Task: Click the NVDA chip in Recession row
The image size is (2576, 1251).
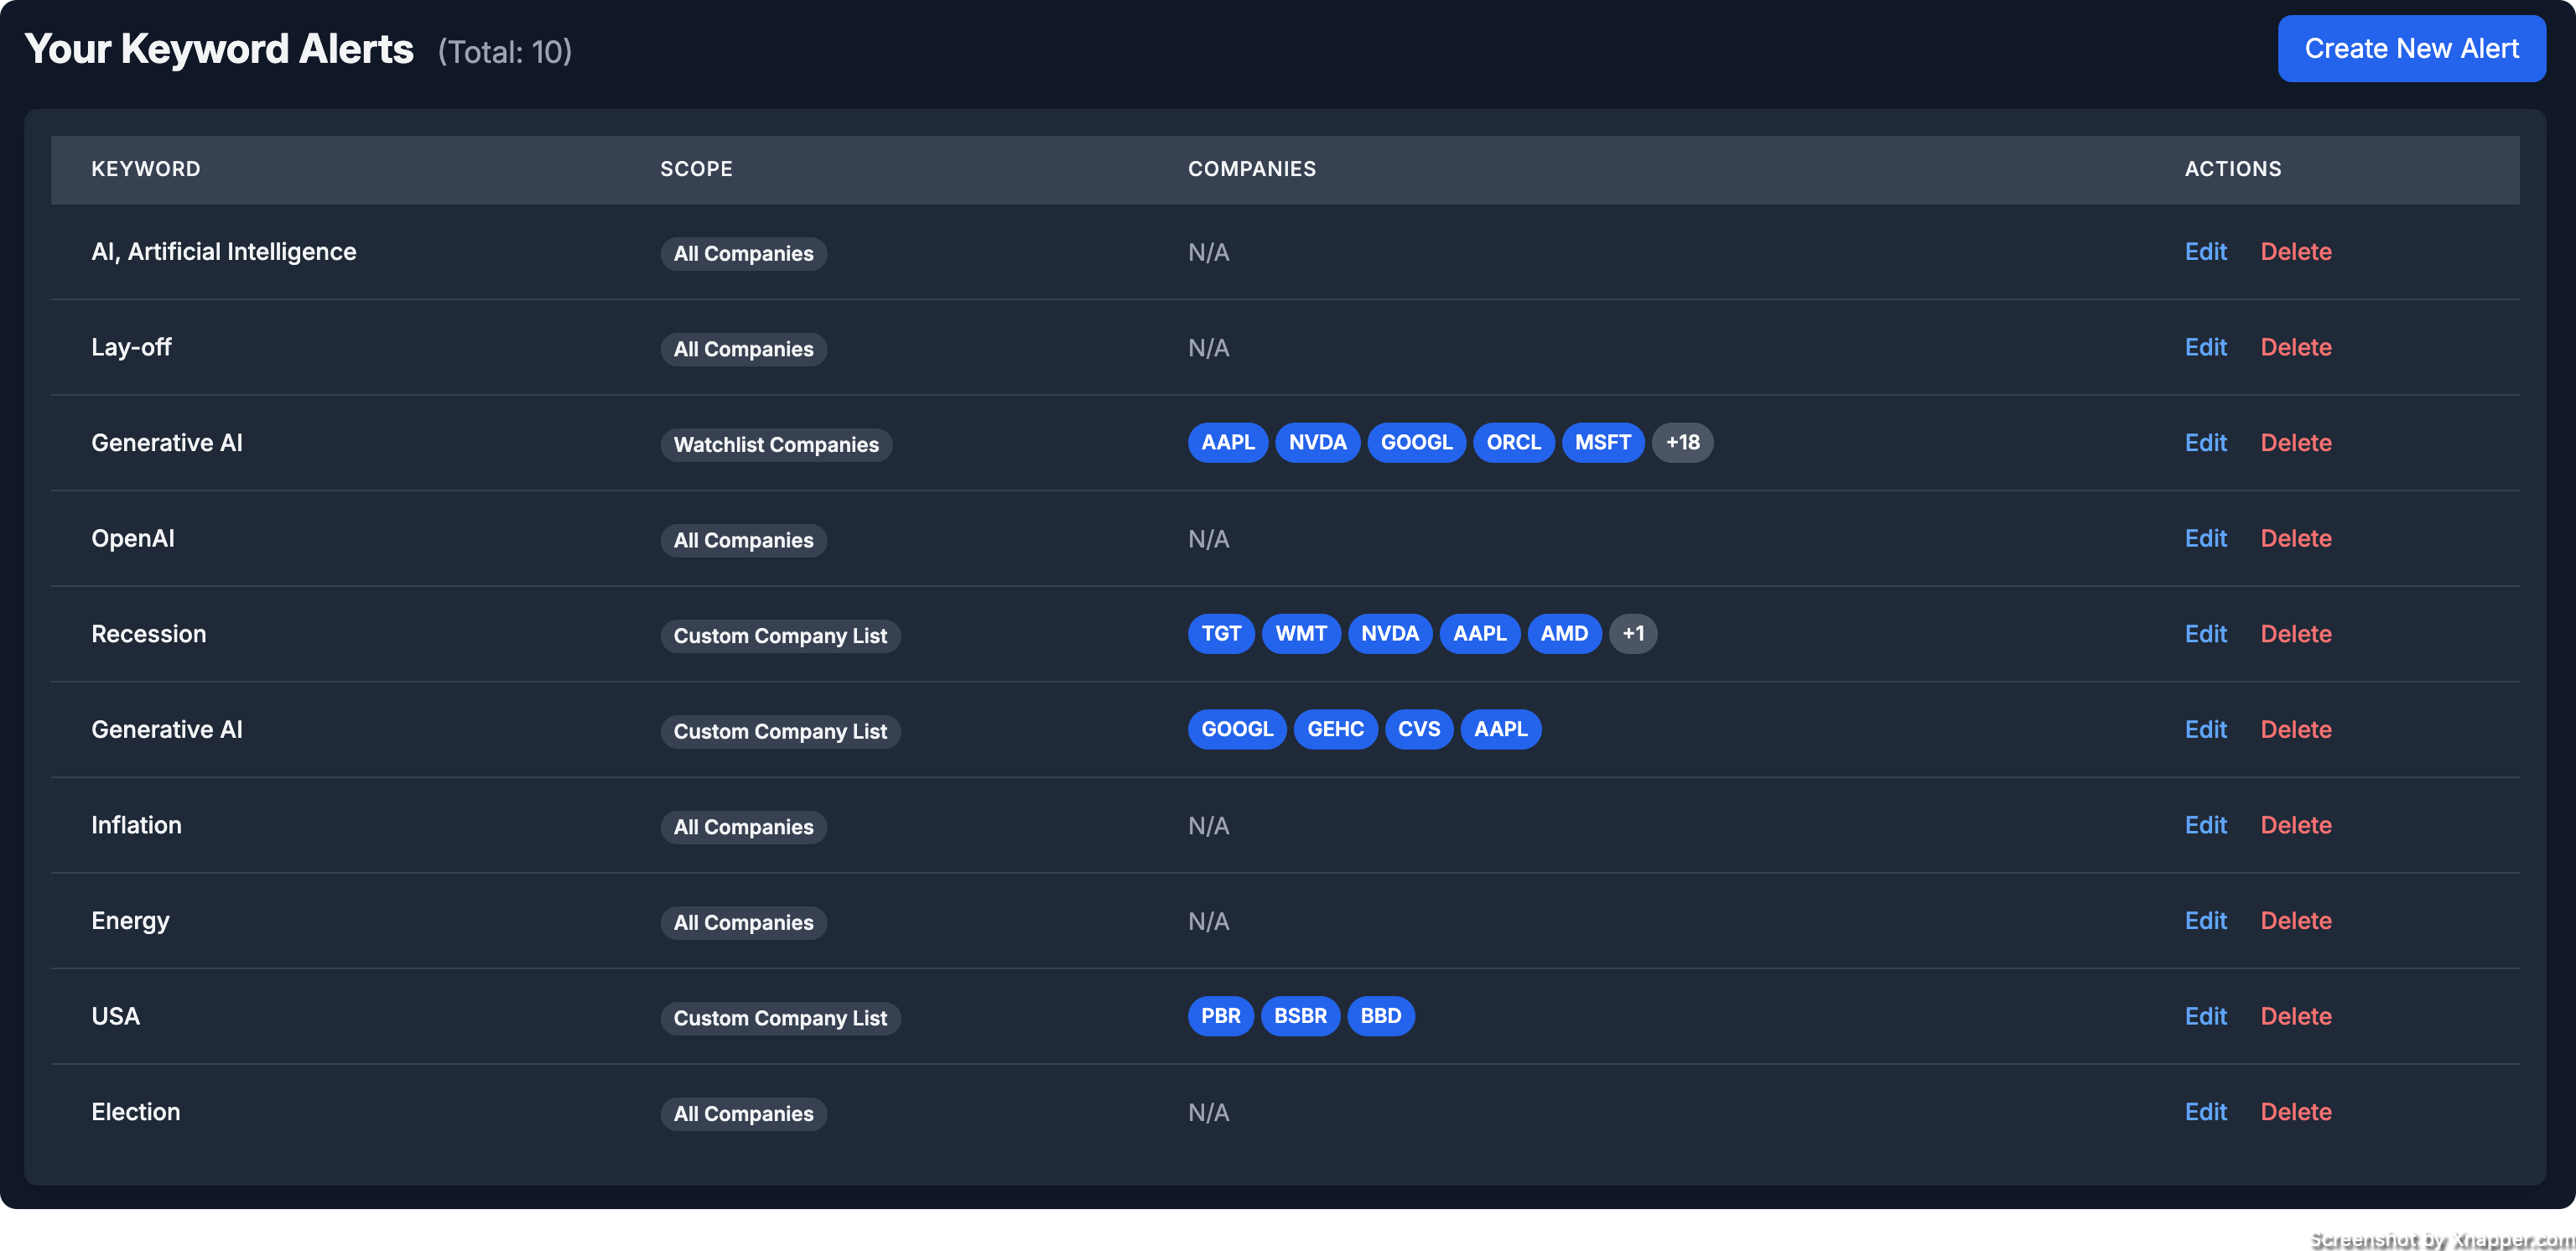Action: [x=1389, y=633]
